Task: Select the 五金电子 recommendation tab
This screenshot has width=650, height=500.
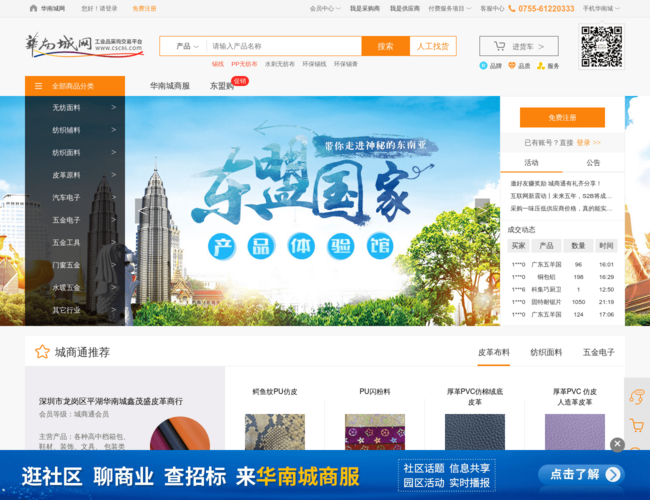Action: click(x=599, y=352)
